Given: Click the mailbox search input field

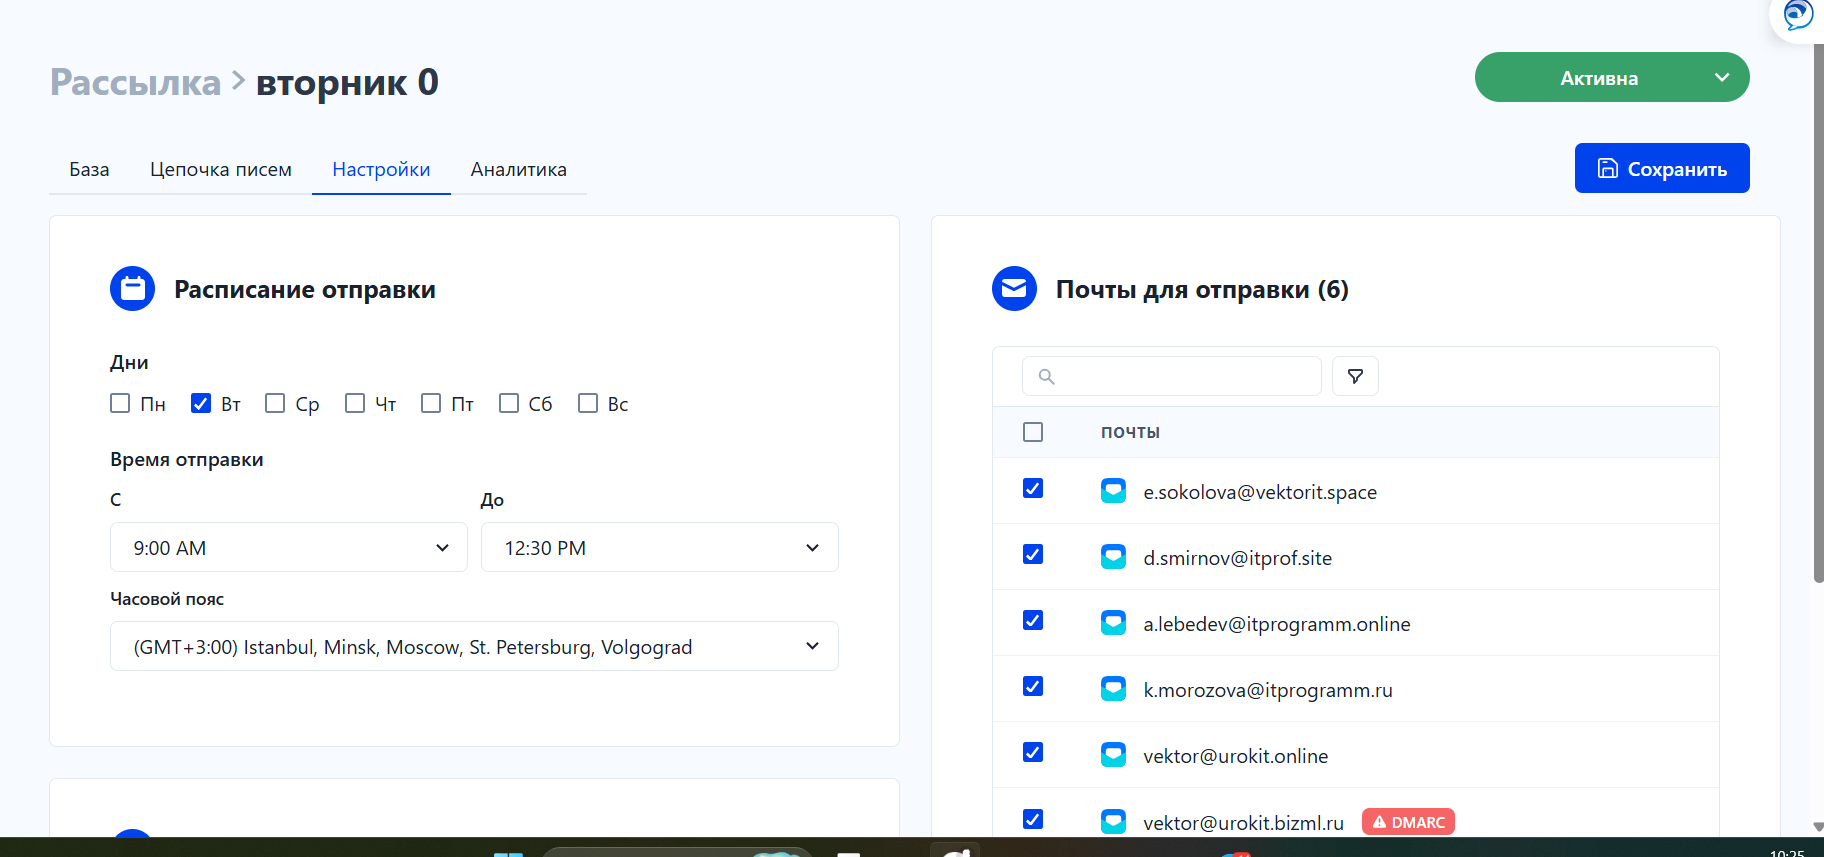Looking at the screenshot, I should [1172, 376].
